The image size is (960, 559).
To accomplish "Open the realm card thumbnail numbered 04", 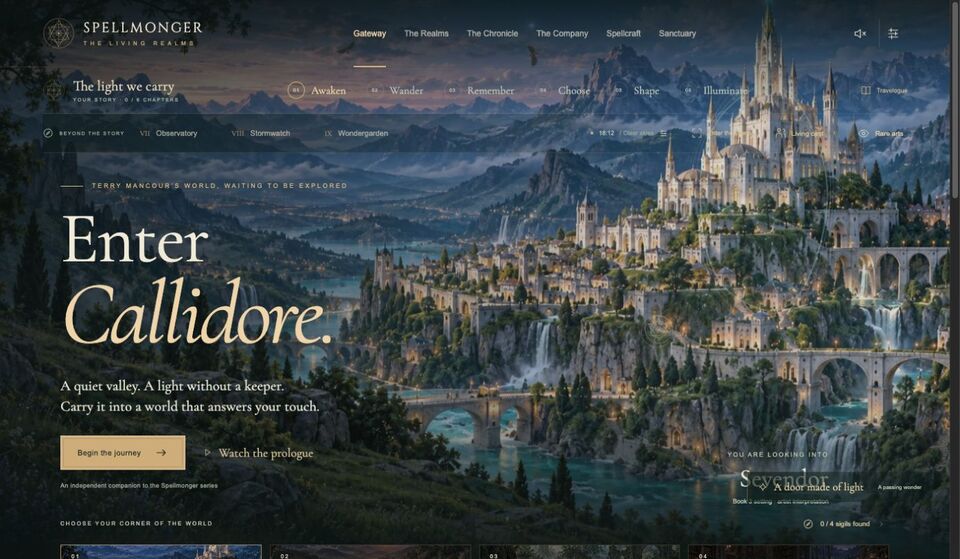I will (x=788, y=552).
